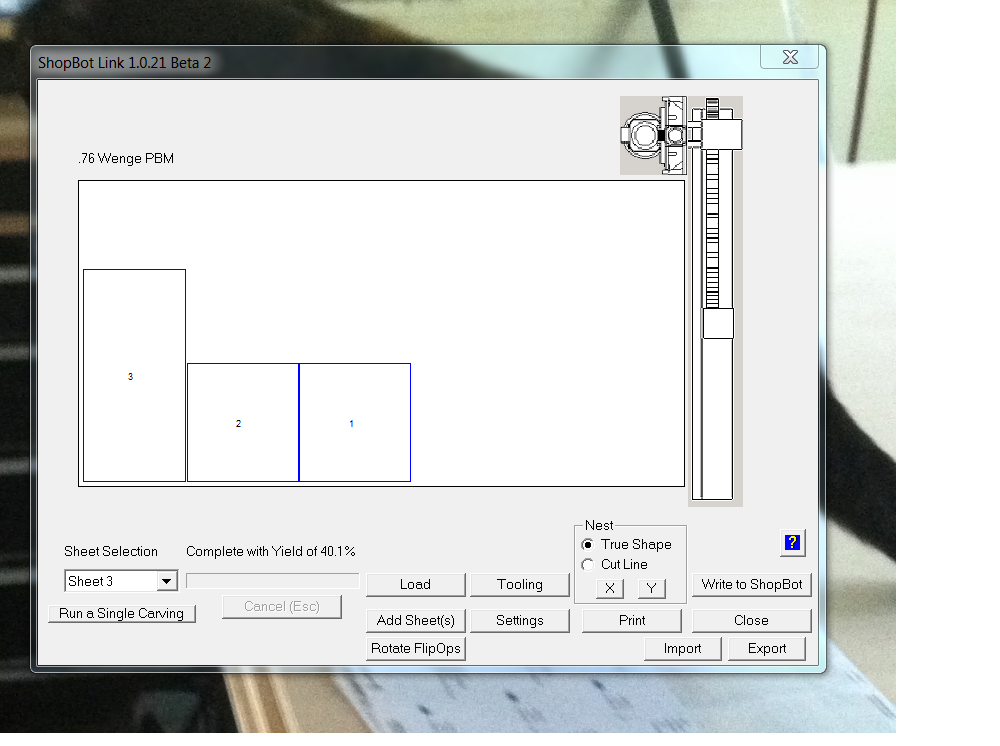Viewport: 1000px width, 746px height.
Task: Click the Export button
Action: click(x=767, y=649)
